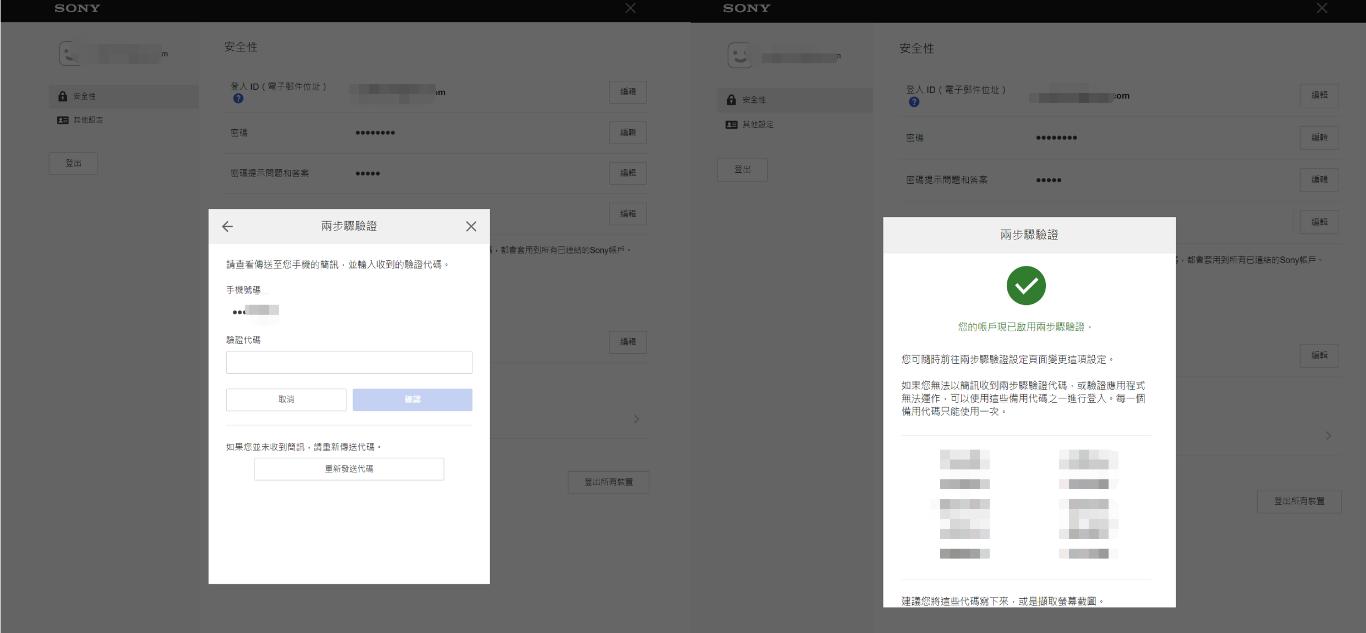Expand the chevron arrow in the left security panel
The width and height of the screenshot is (1366, 633).
point(636,419)
